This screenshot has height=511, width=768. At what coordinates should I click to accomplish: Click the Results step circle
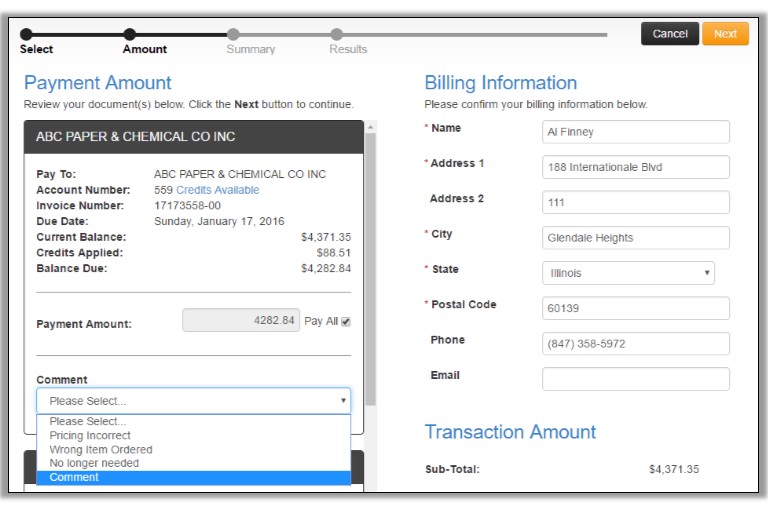[337, 34]
